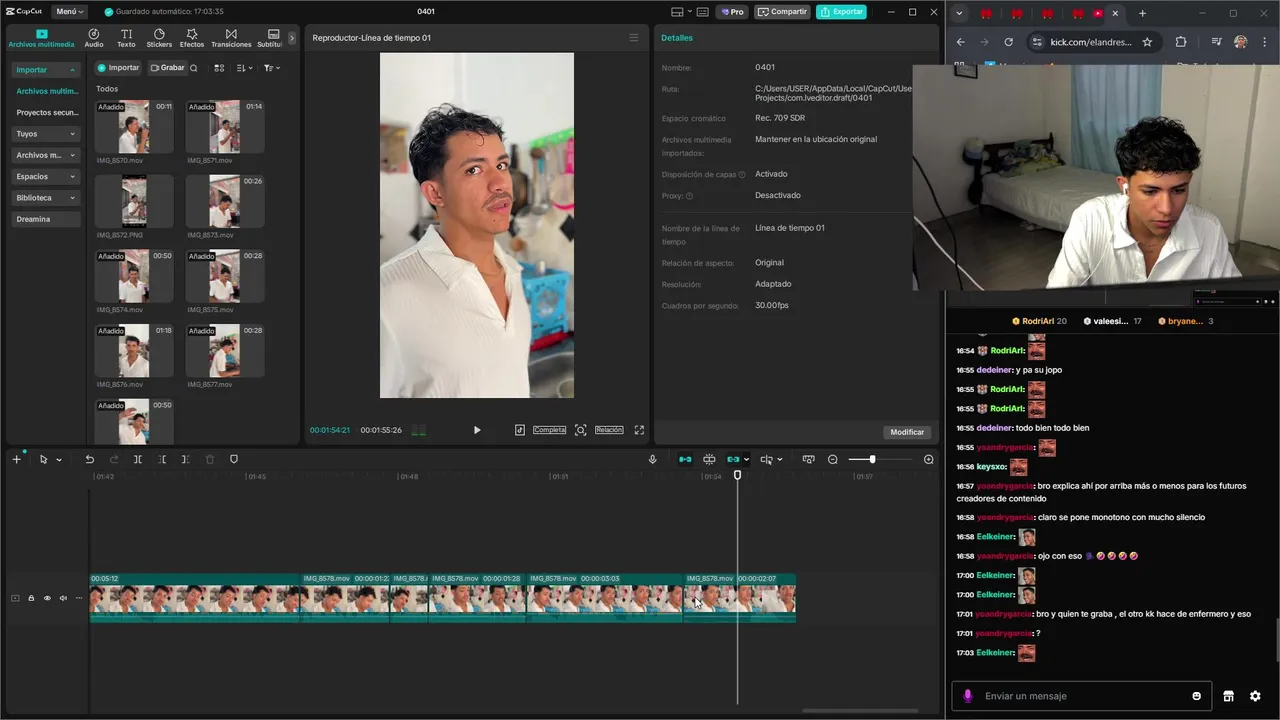Viewport: 1280px width, 720px height.
Task: Click the microphone voiceover record icon
Action: (652, 459)
